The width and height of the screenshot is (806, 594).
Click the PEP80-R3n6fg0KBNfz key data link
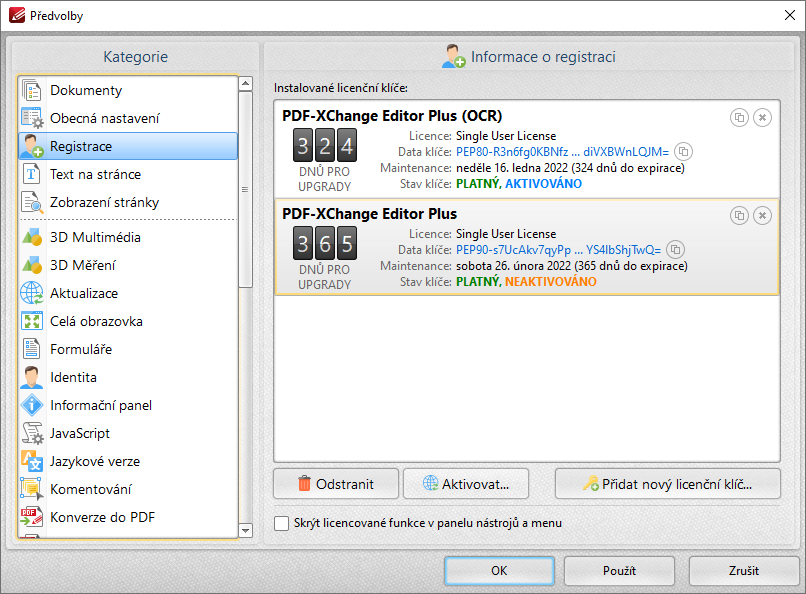pyautogui.click(x=562, y=152)
